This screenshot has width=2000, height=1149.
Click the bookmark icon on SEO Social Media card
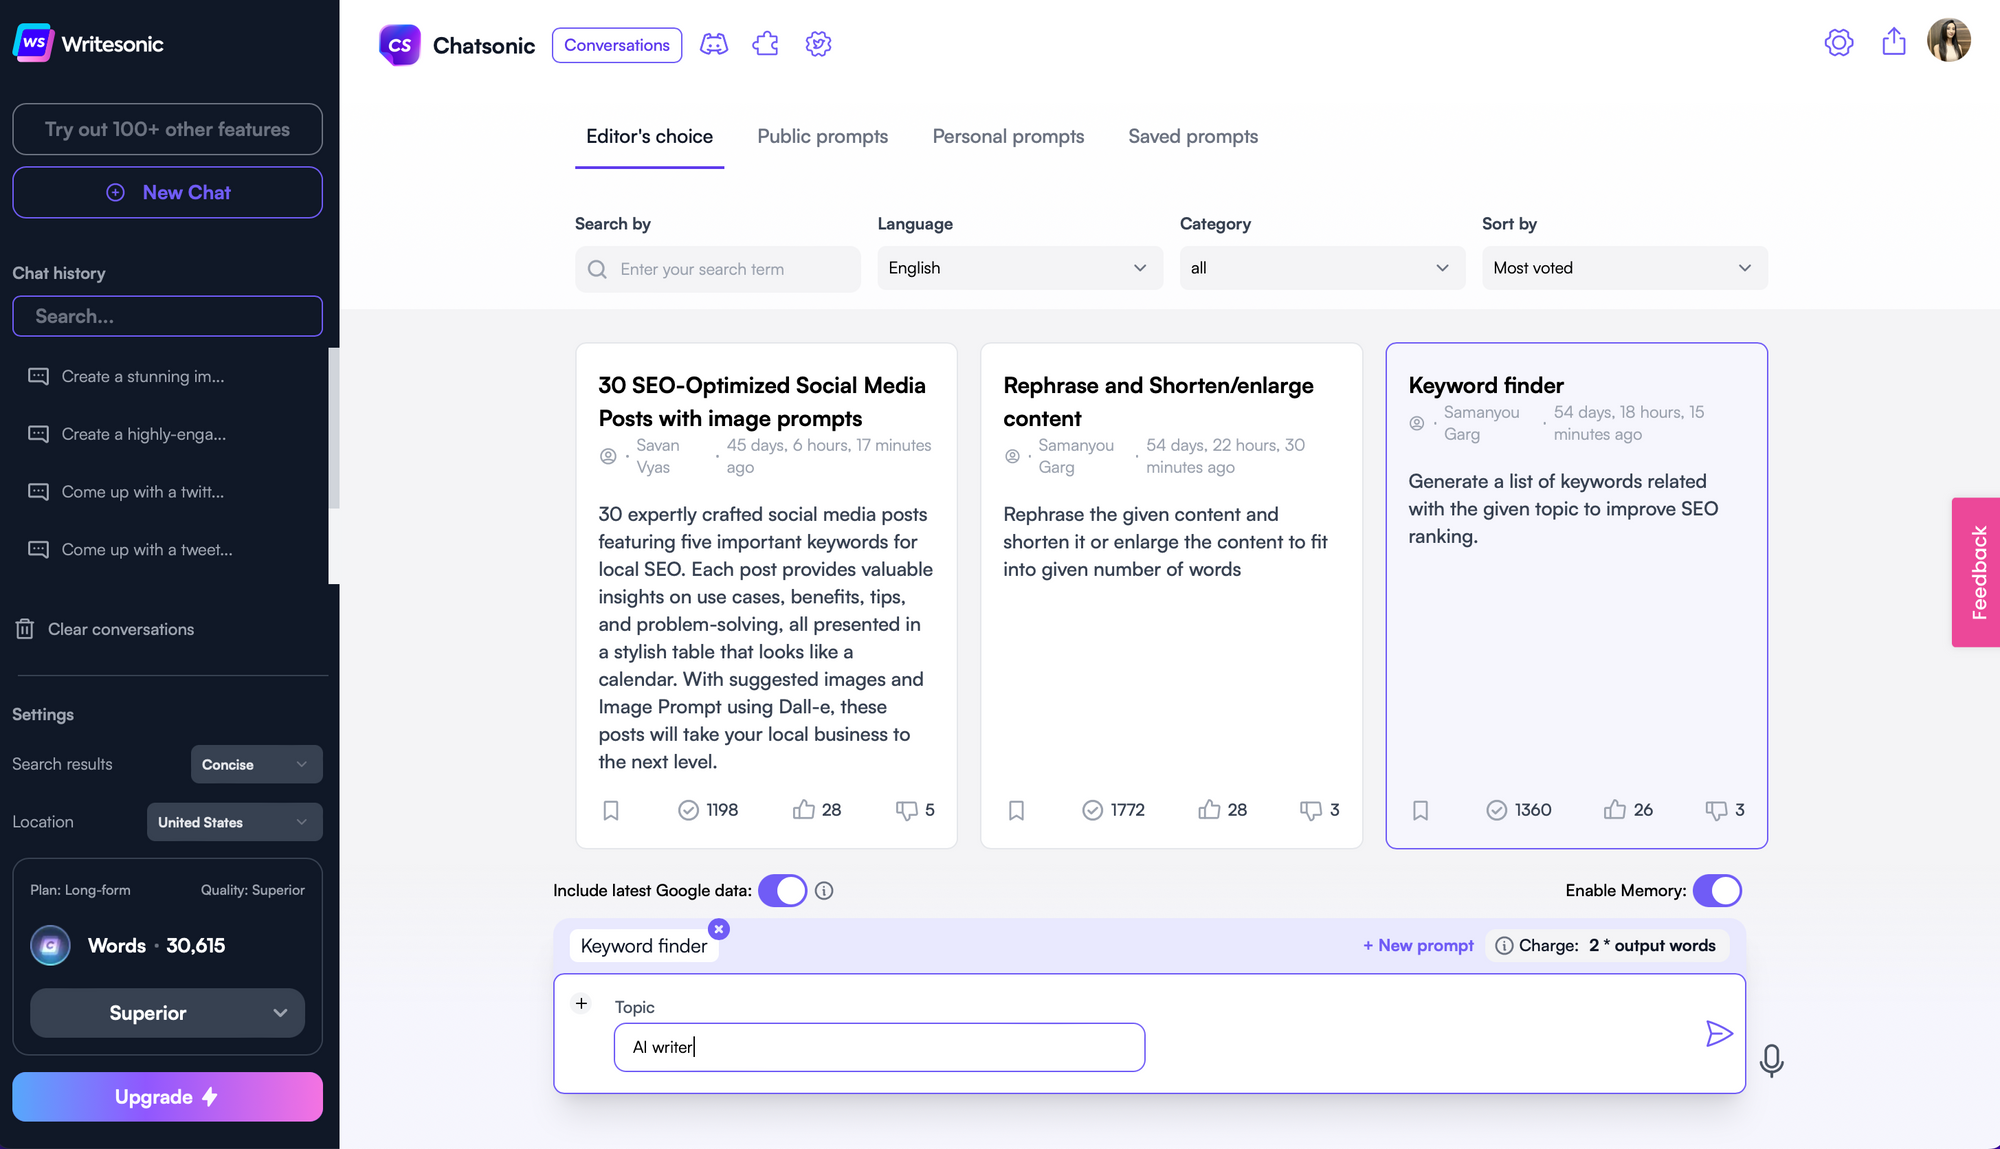tap(611, 810)
